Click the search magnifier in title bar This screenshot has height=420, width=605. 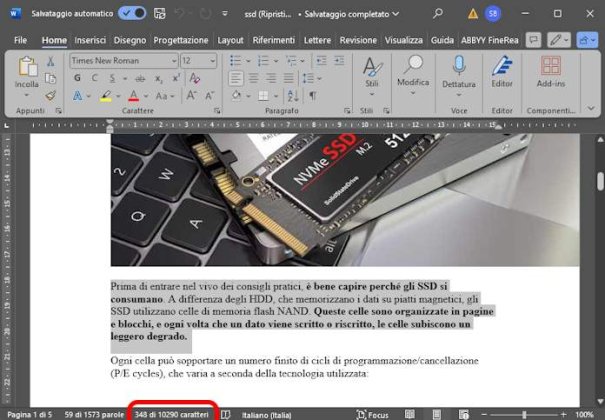tap(438, 13)
